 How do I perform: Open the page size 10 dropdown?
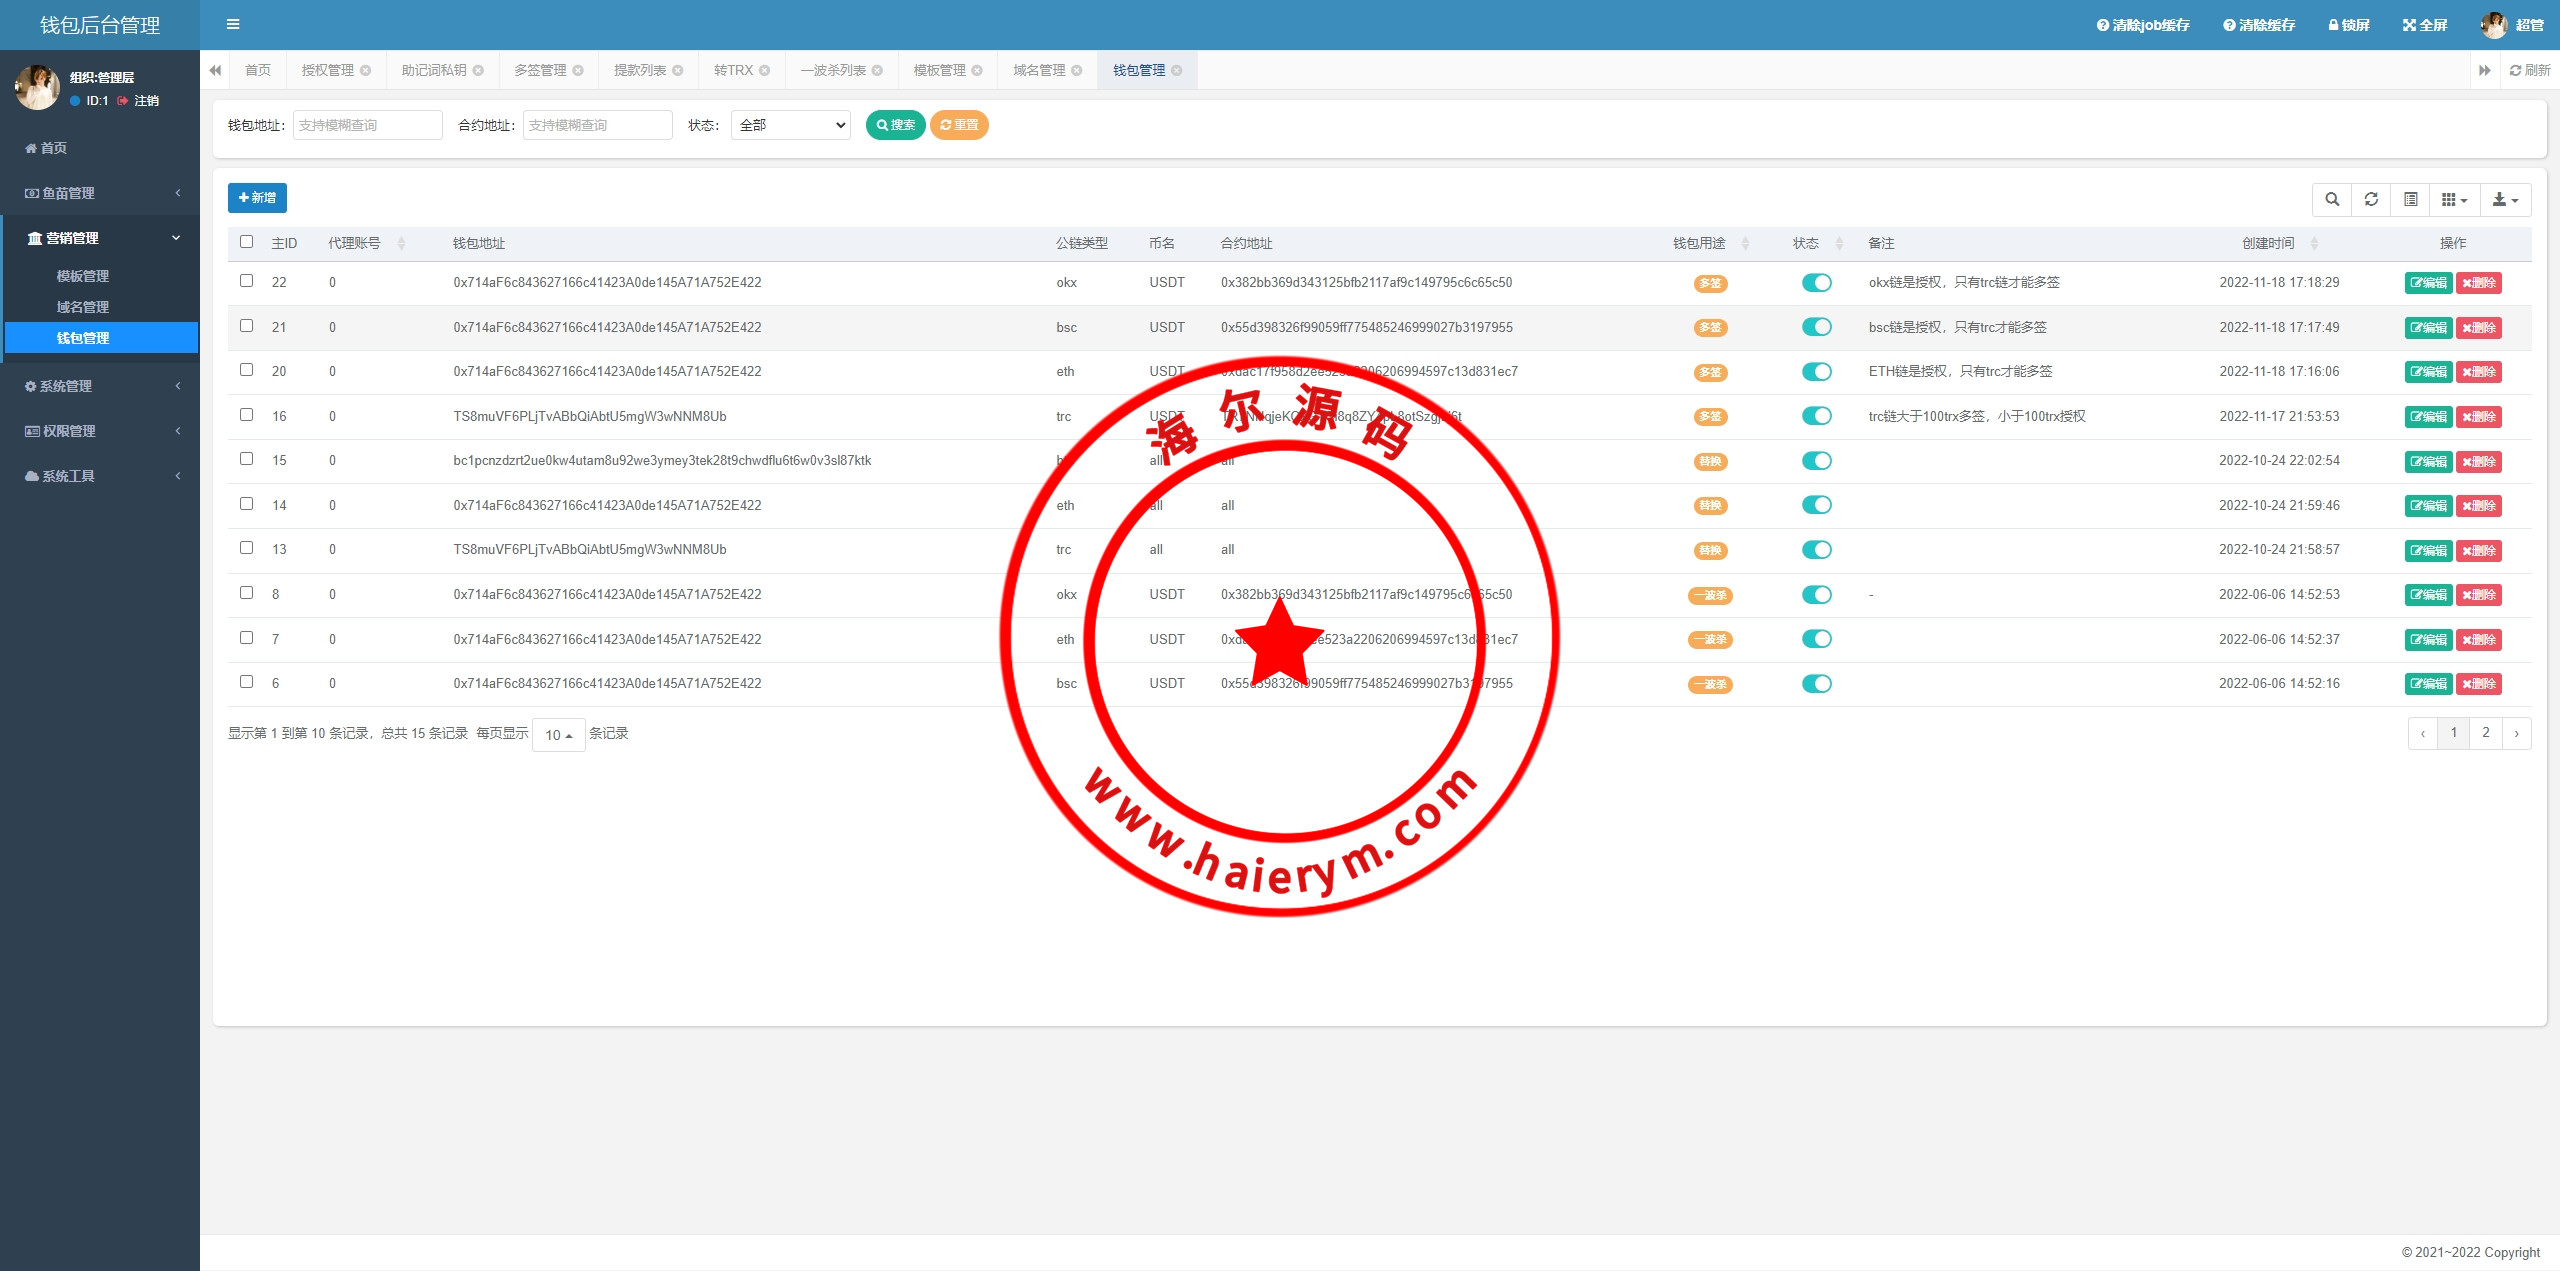tap(558, 735)
